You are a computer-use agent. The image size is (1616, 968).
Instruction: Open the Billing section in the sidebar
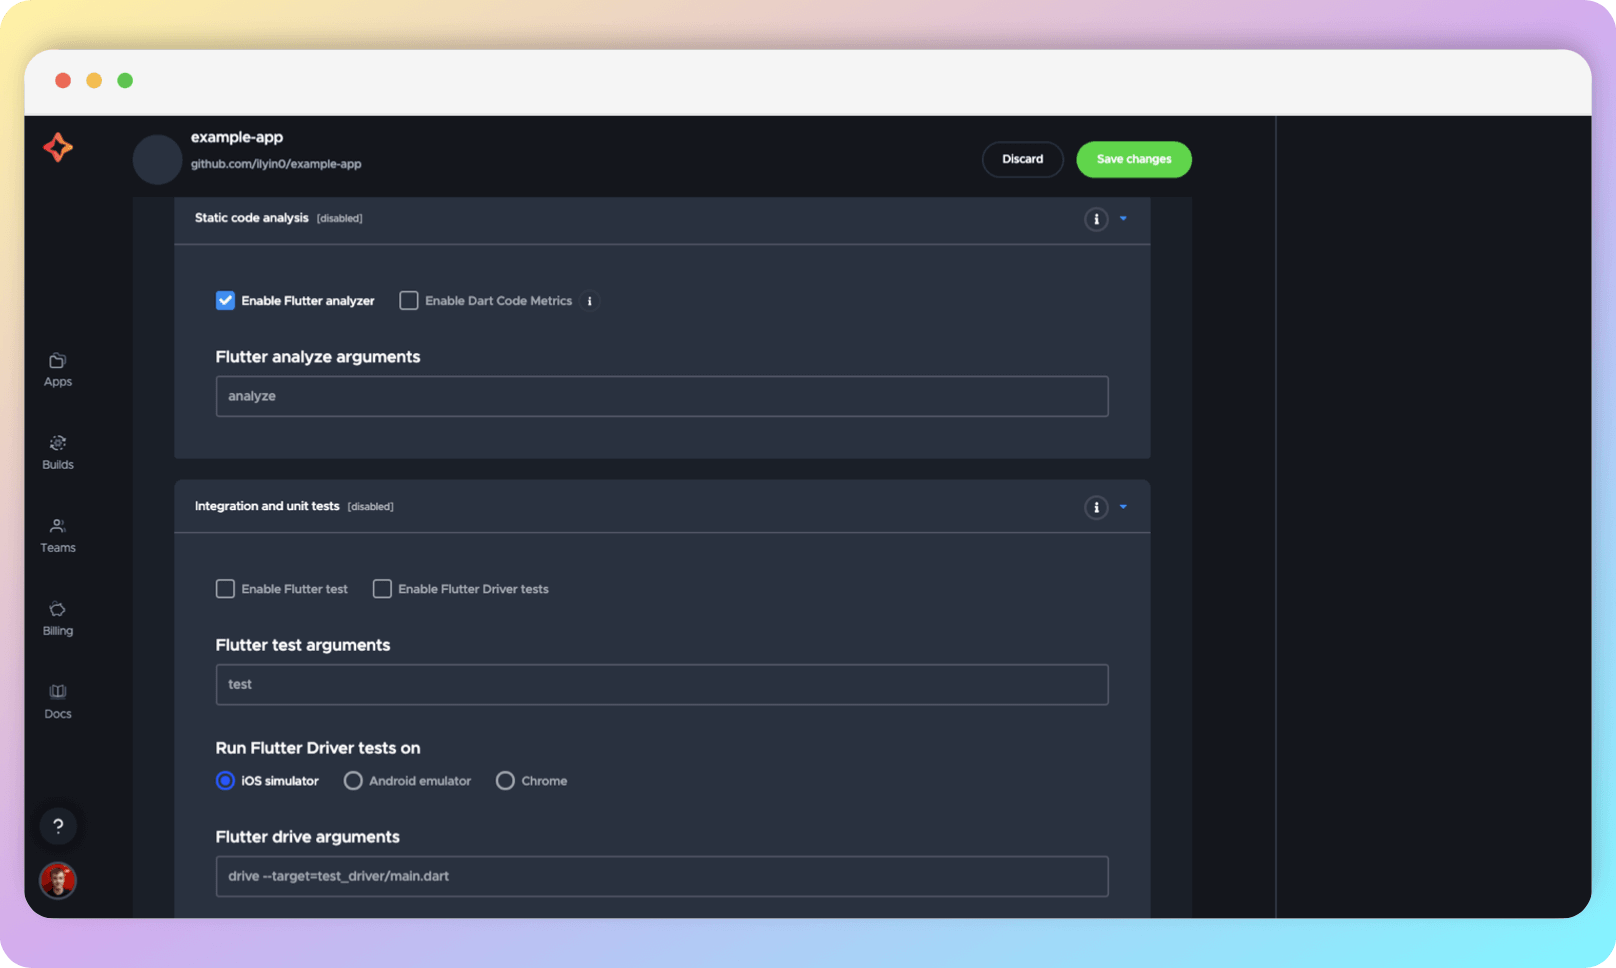pos(57,618)
